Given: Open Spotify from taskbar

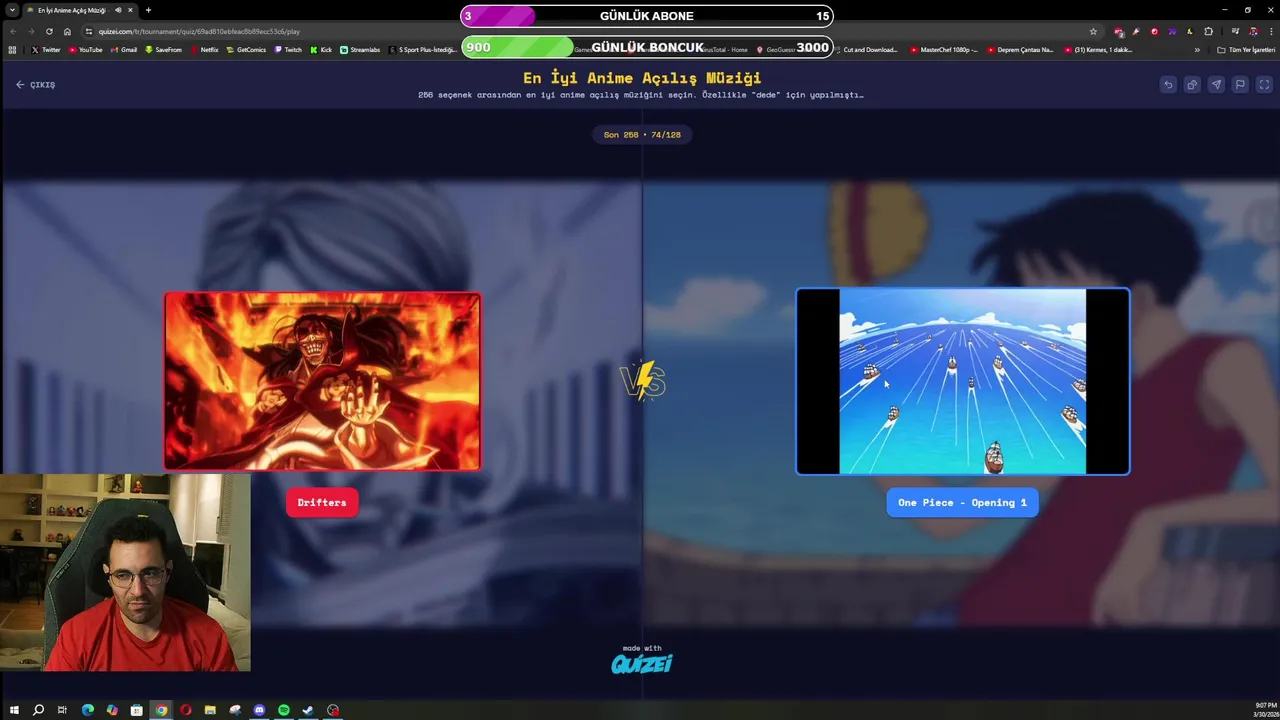Looking at the screenshot, I should pyautogui.click(x=283, y=710).
